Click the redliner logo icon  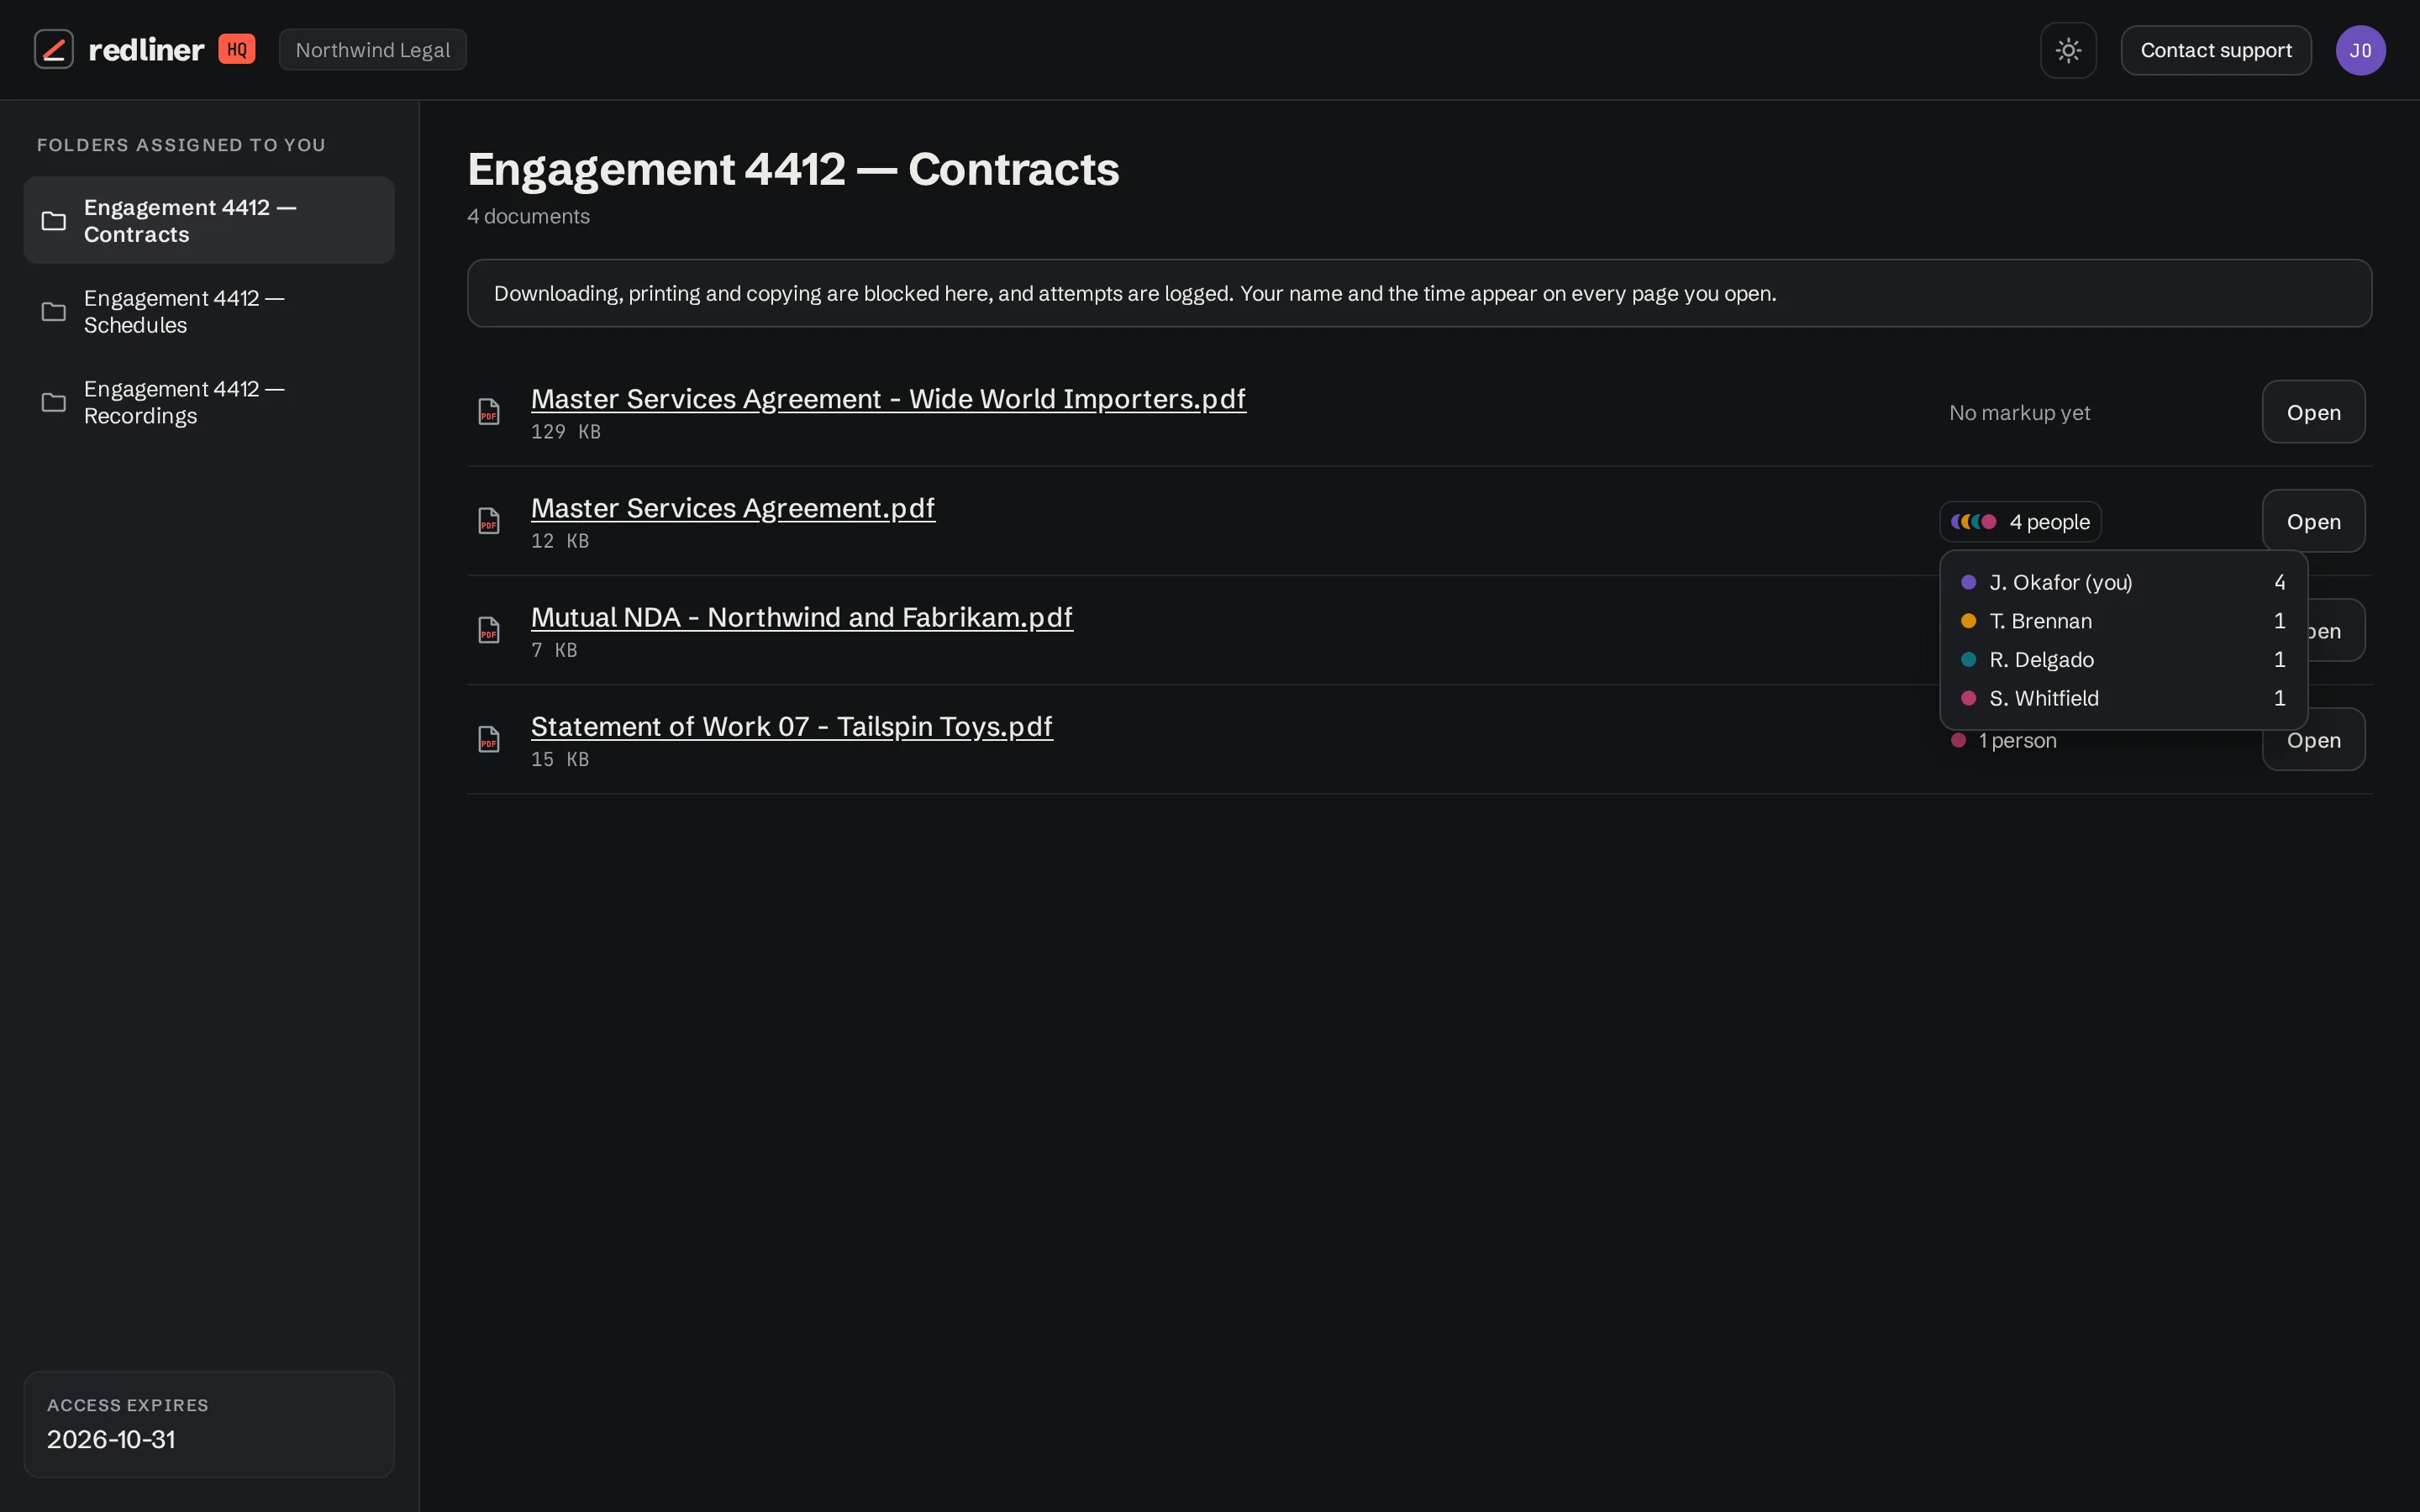coord(54,50)
